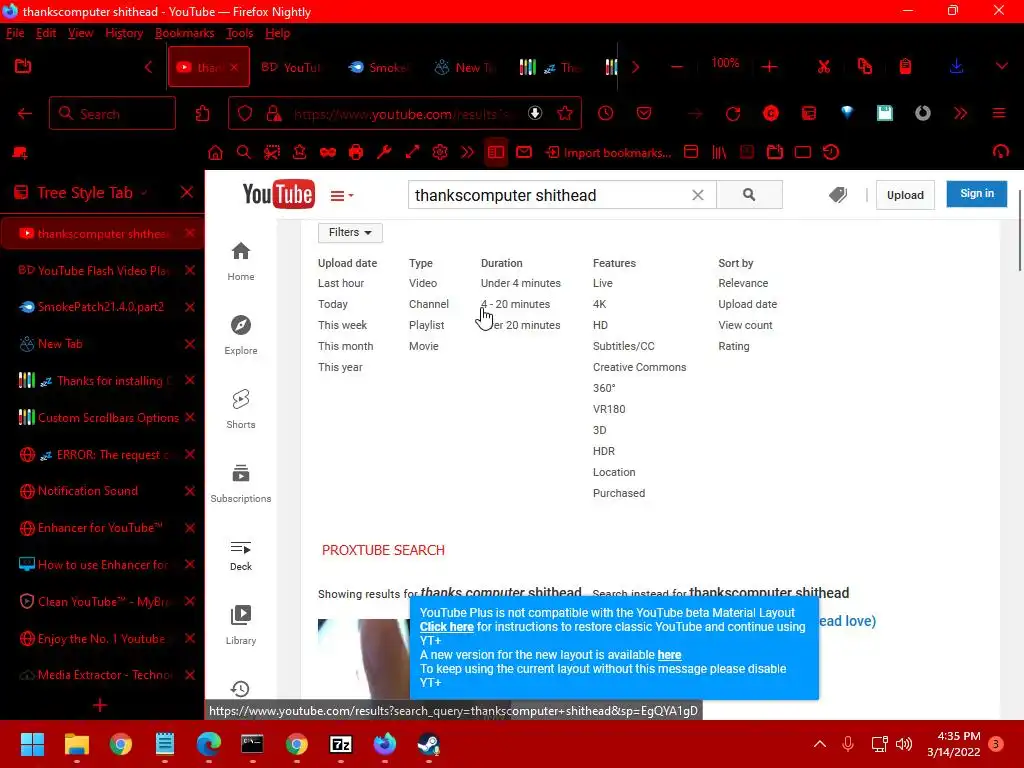Close the Enhancer for YouTube sidebar tab
The width and height of the screenshot is (1024, 768).
point(190,528)
